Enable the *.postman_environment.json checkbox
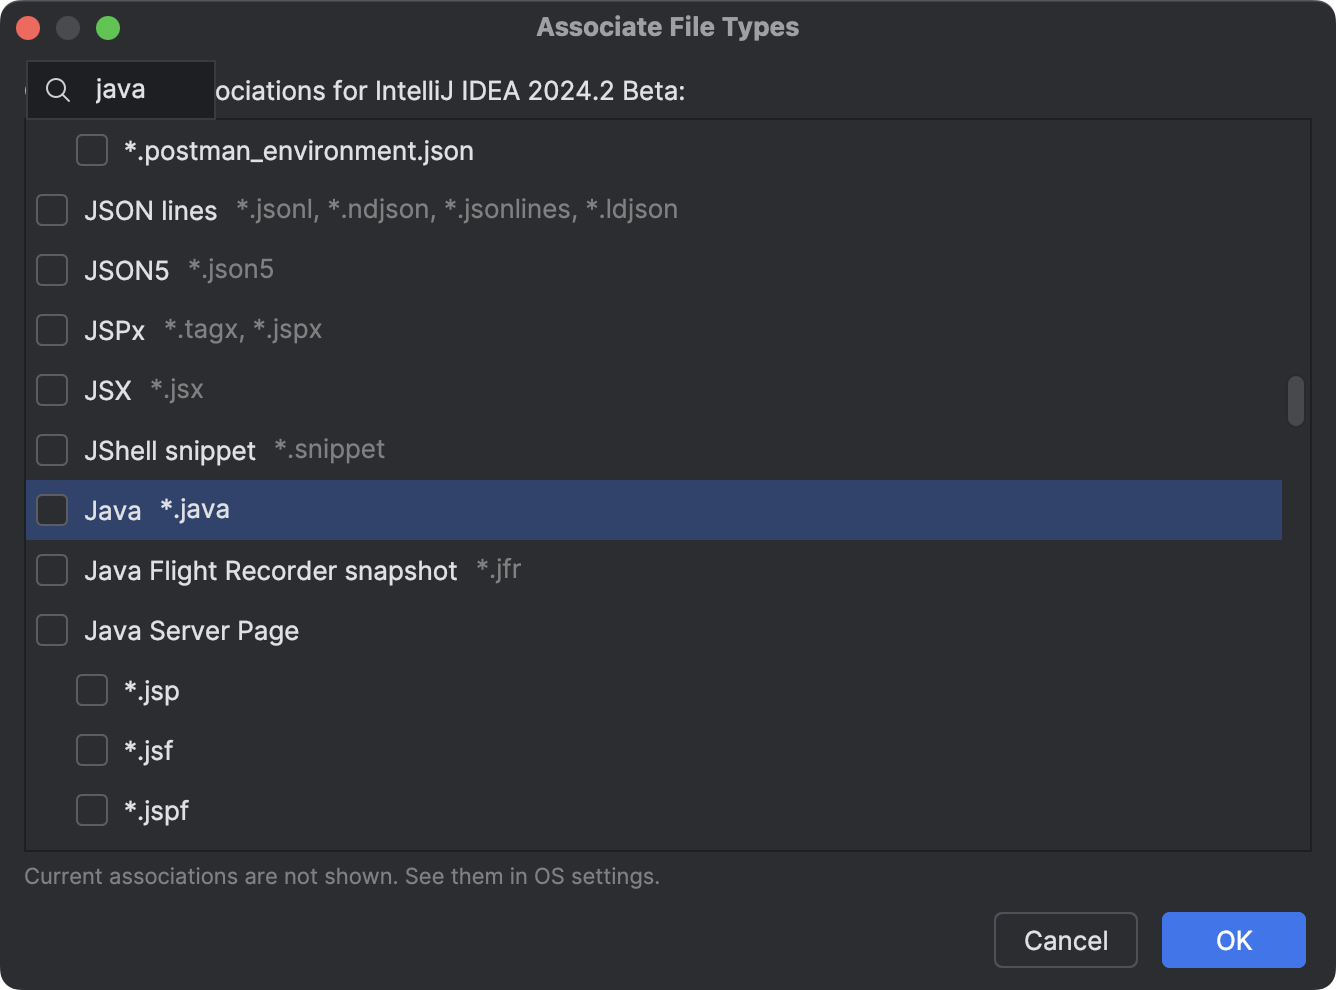The image size is (1336, 990). pyautogui.click(x=91, y=150)
